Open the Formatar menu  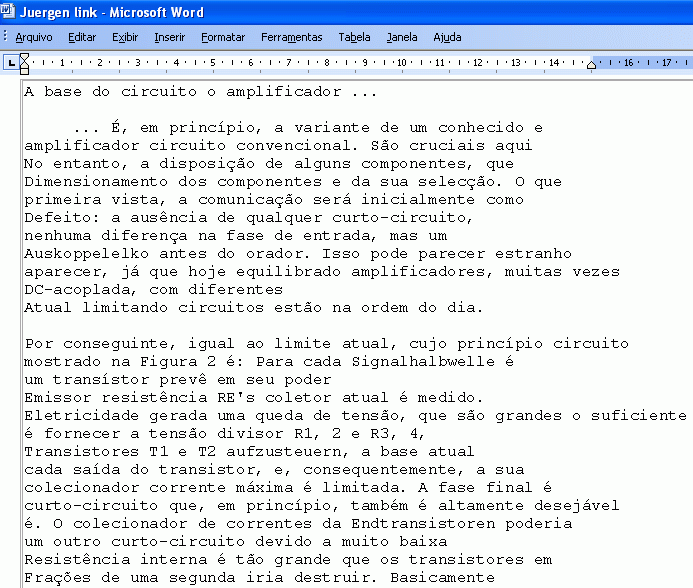click(x=223, y=38)
